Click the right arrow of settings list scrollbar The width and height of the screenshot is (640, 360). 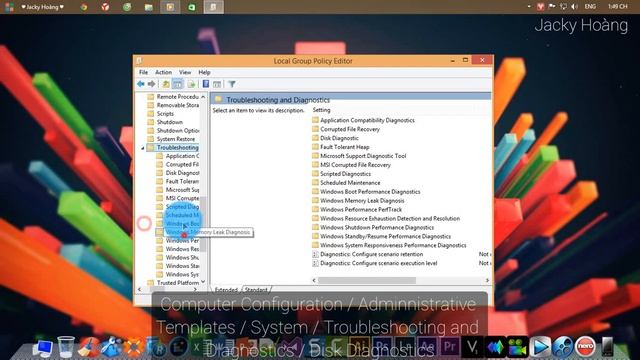tap(487, 280)
